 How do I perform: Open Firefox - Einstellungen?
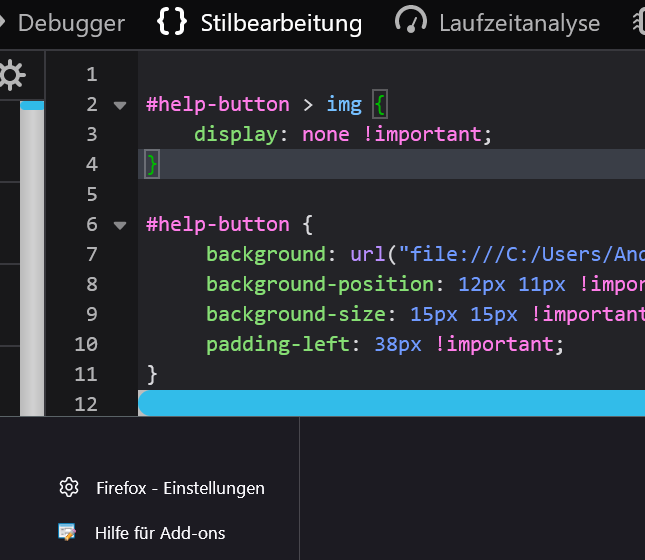pos(180,488)
